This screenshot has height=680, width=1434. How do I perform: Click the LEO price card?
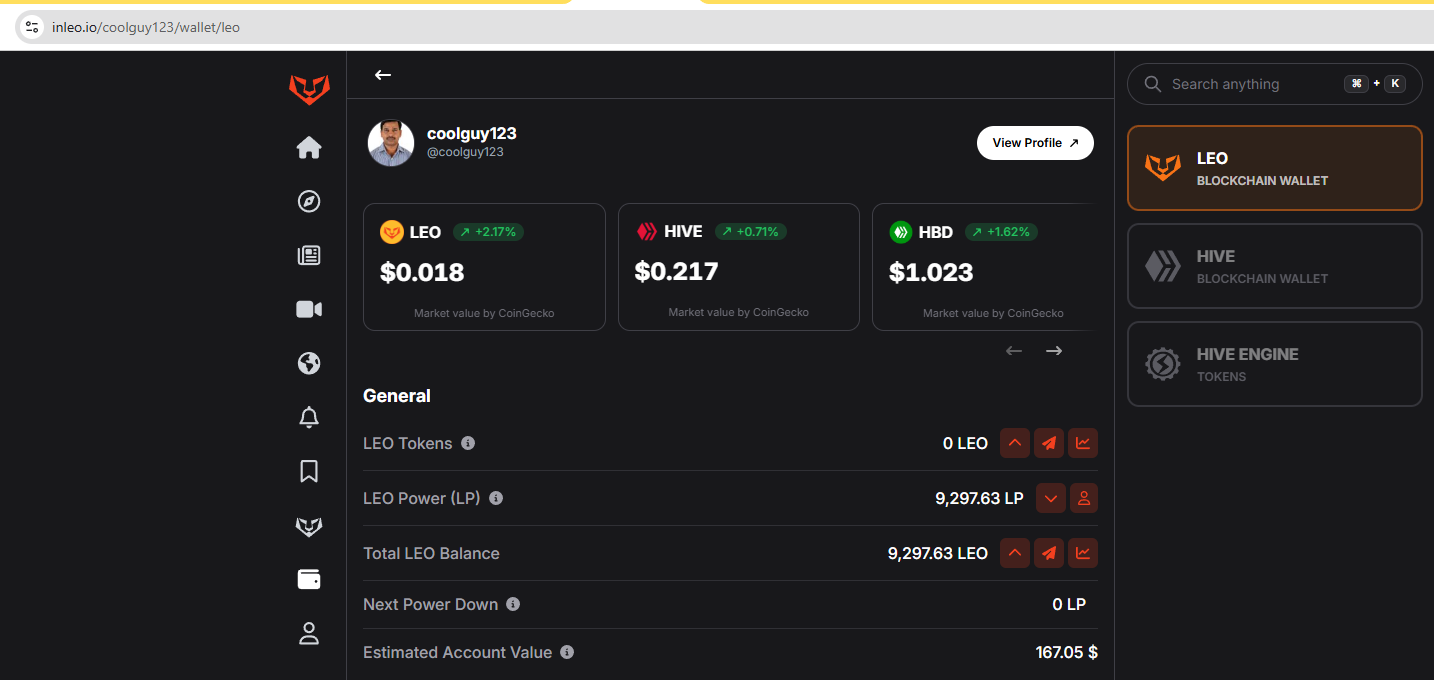pos(484,267)
